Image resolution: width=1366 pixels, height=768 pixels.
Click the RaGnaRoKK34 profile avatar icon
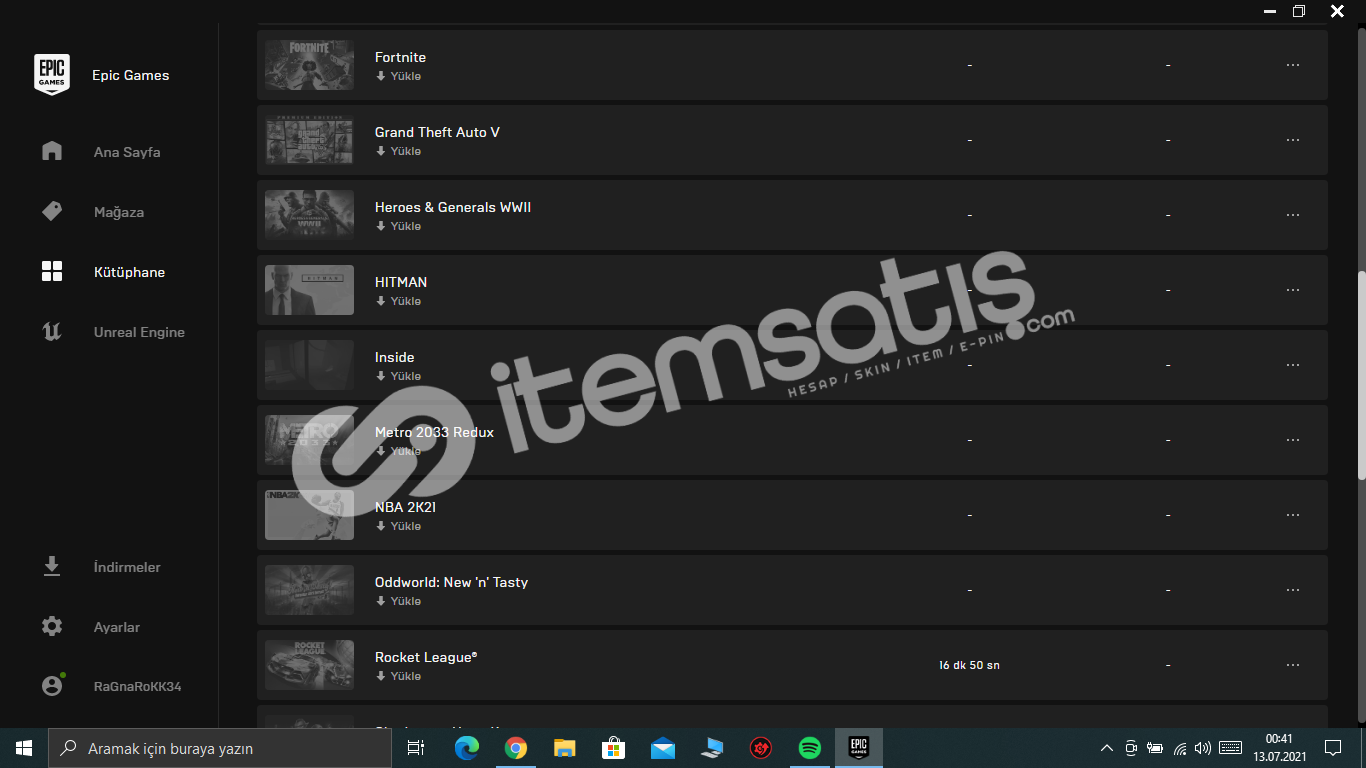pos(52,686)
